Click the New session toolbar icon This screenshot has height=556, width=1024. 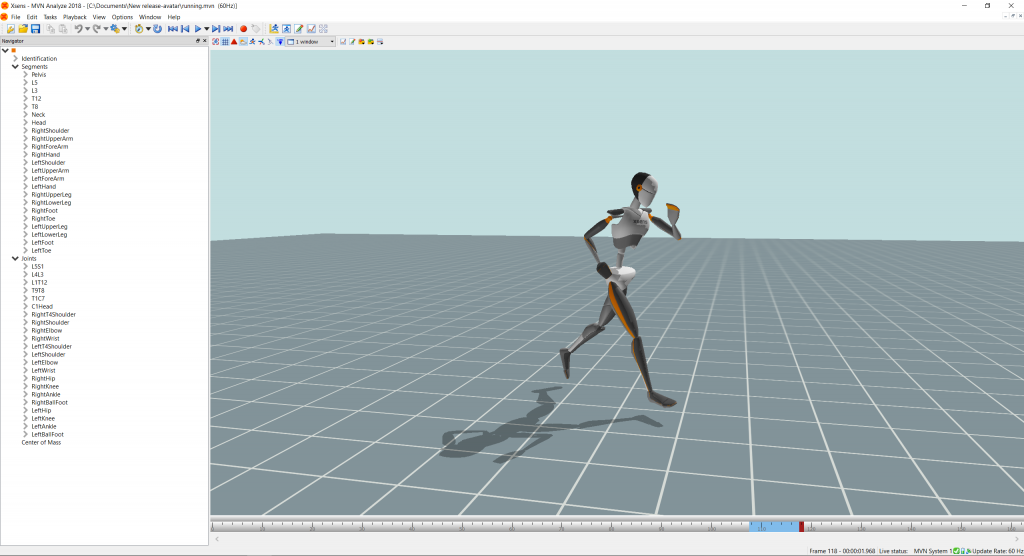click(x=10, y=29)
